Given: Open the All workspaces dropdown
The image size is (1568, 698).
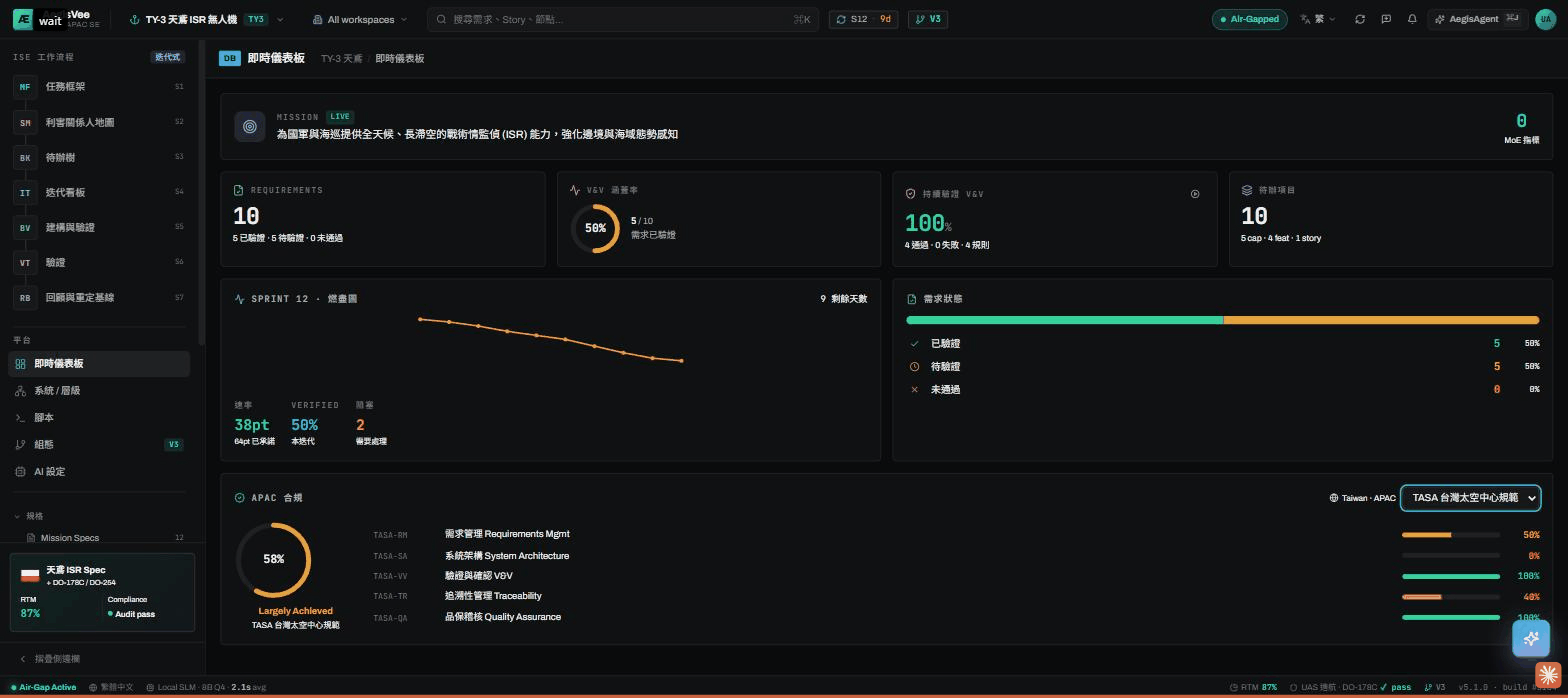Looking at the screenshot, I should pos(360,19).
